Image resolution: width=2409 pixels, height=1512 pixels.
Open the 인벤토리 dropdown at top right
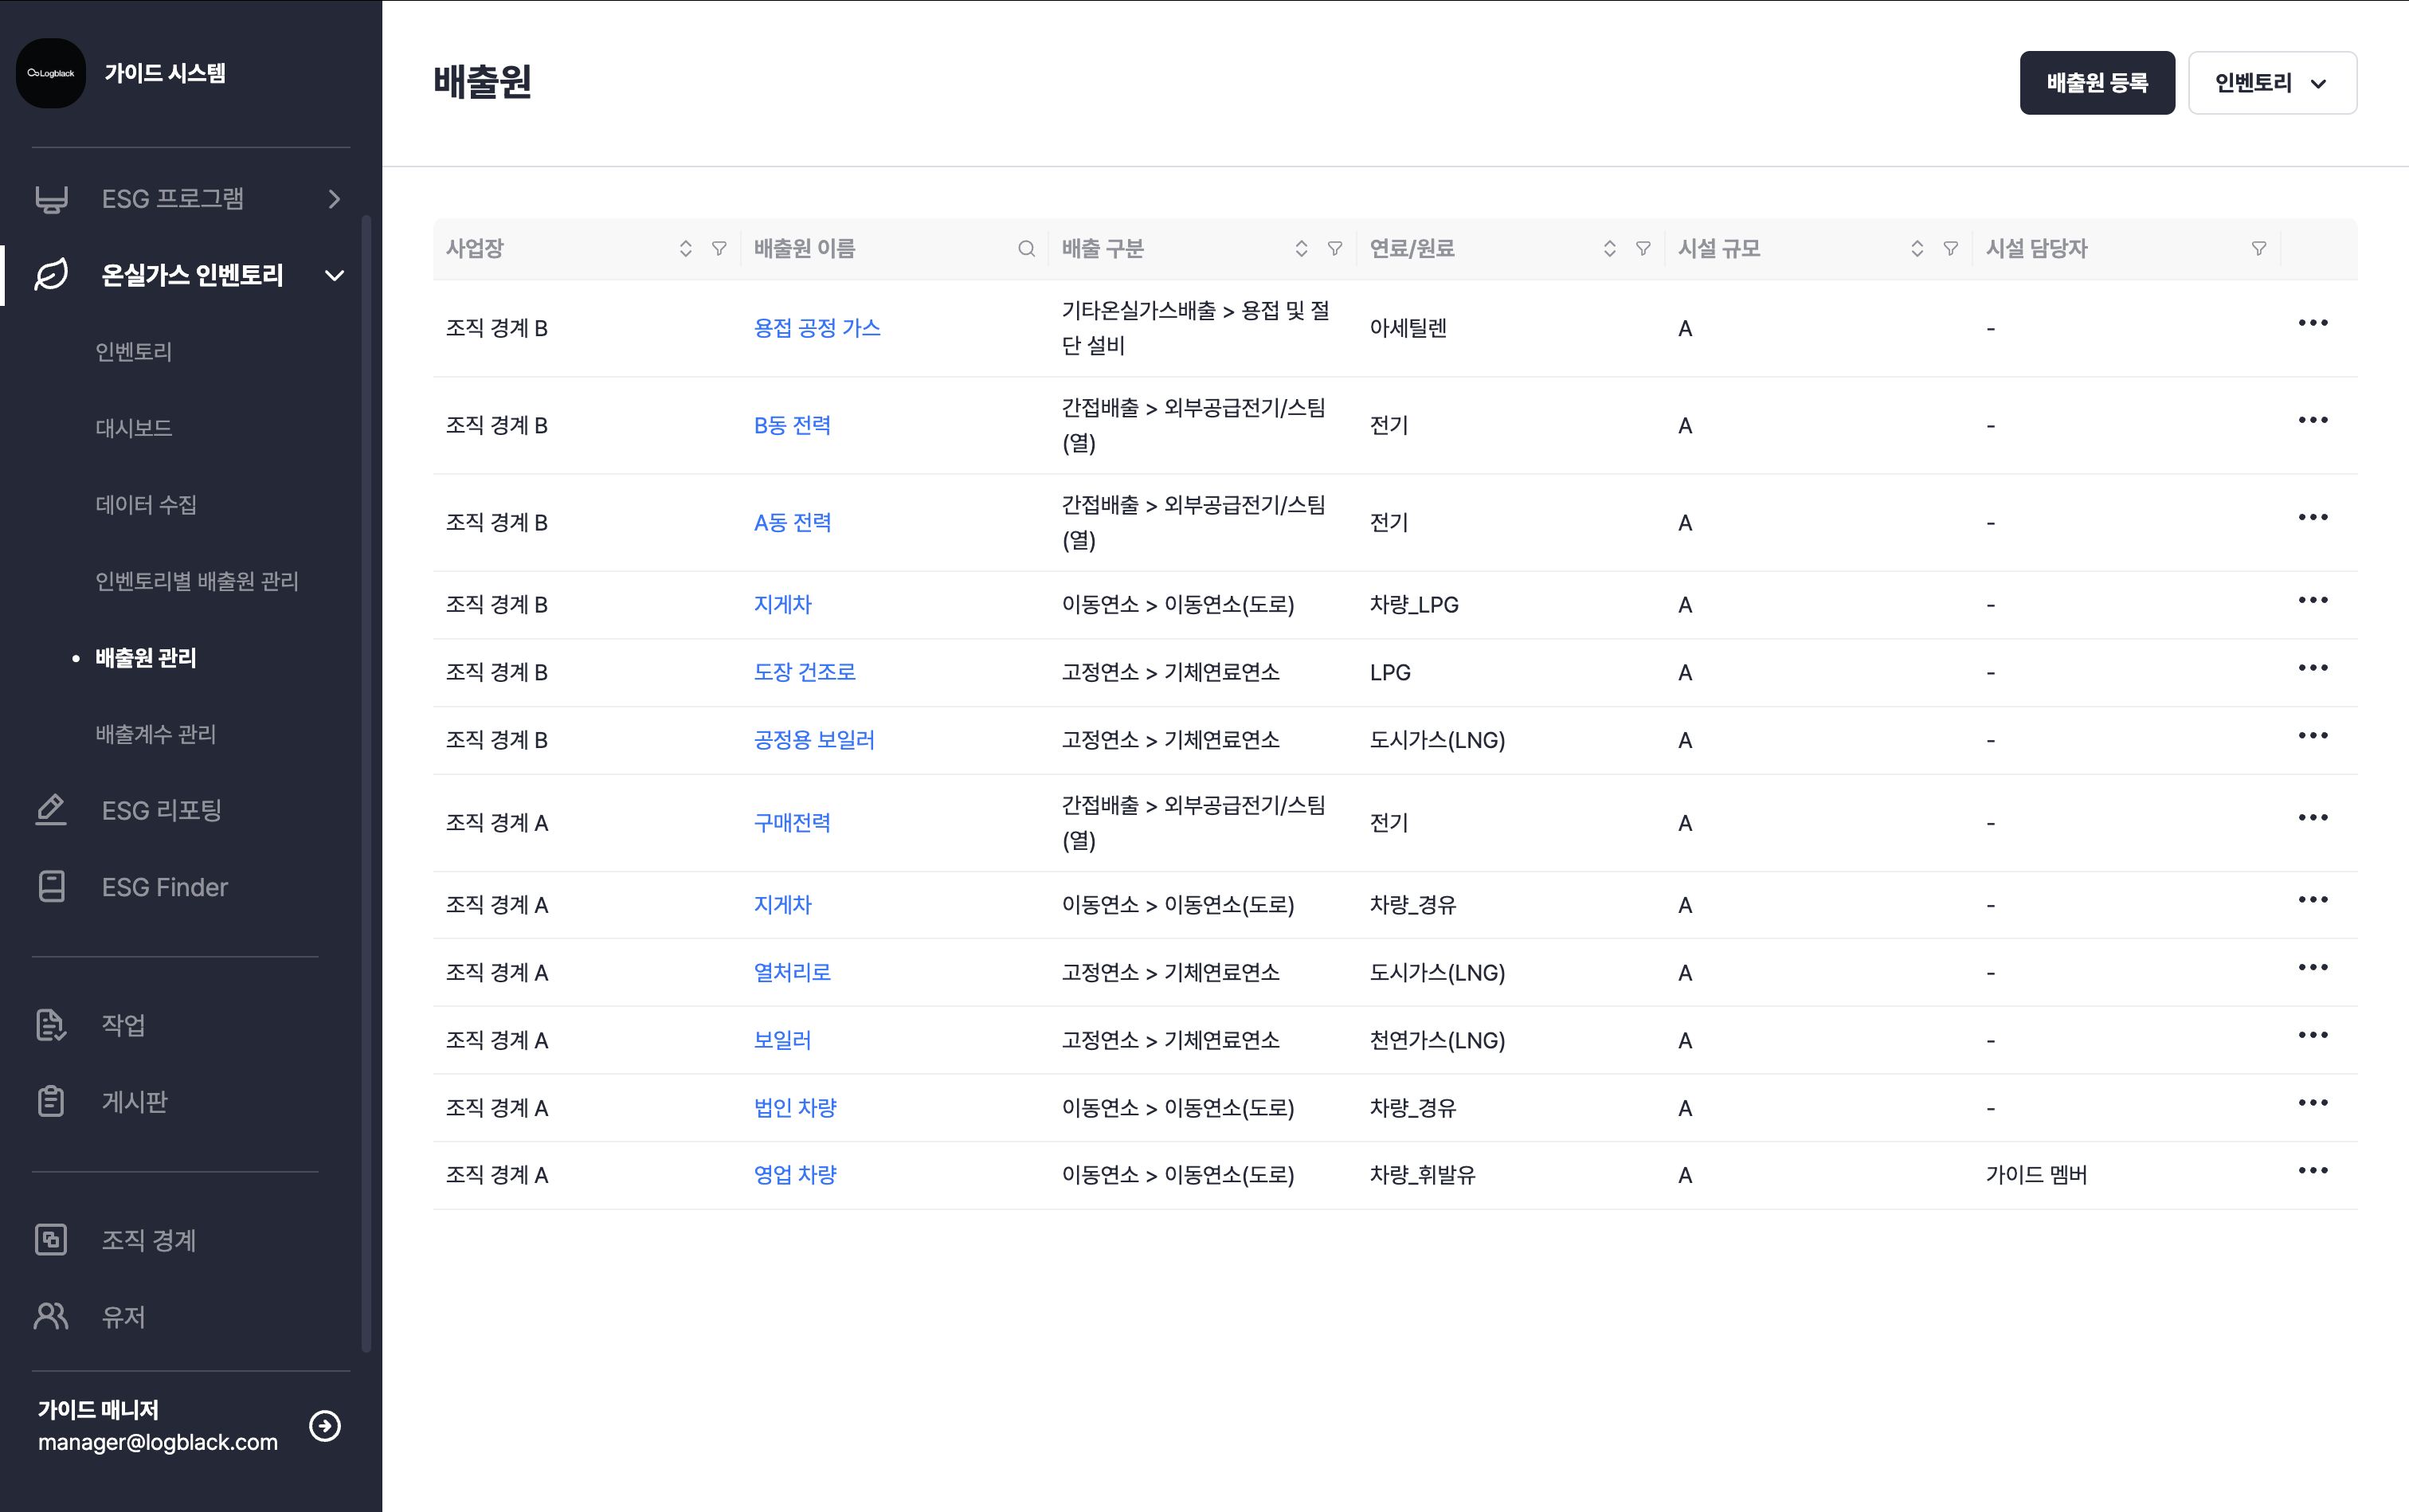(x=2271, y=83)
